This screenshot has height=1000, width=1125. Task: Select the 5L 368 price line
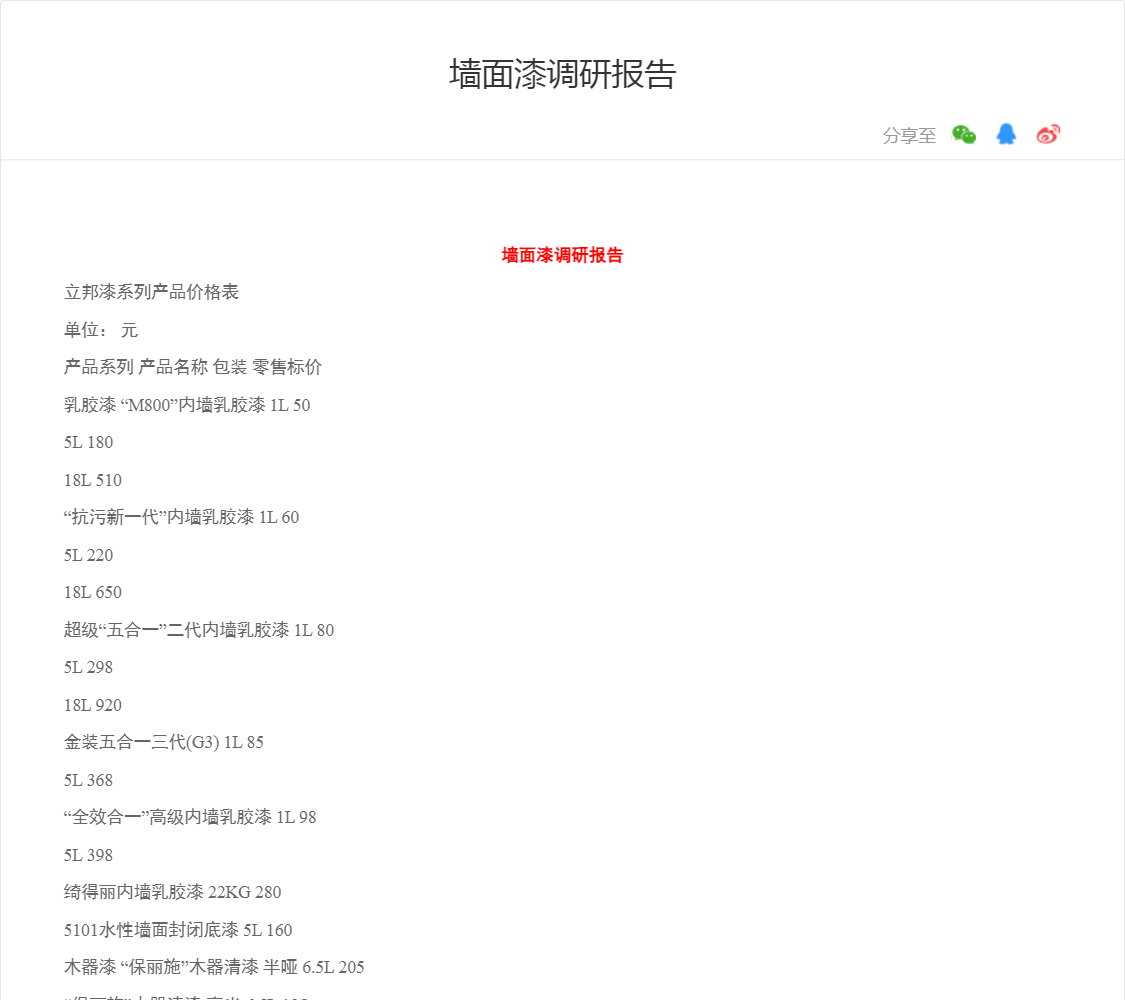pyautogui.click(x=88, y=780)
